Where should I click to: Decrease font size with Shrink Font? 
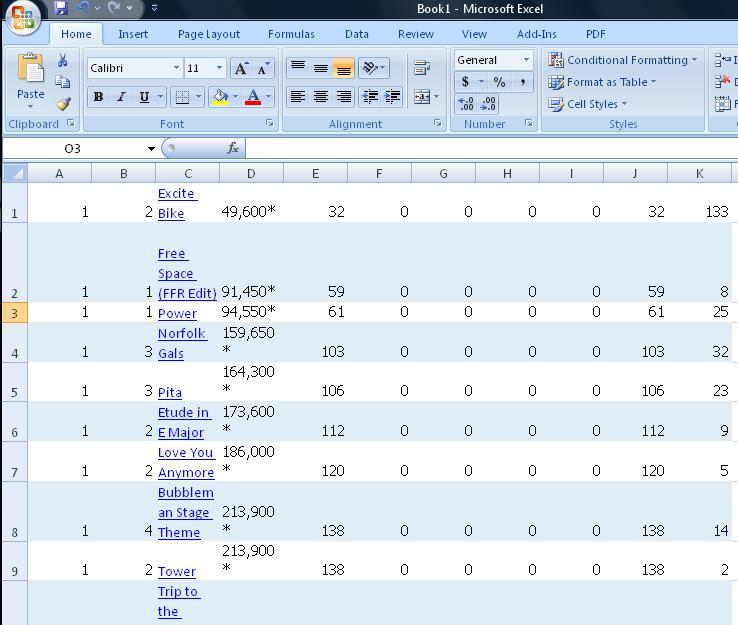[263, 68]
